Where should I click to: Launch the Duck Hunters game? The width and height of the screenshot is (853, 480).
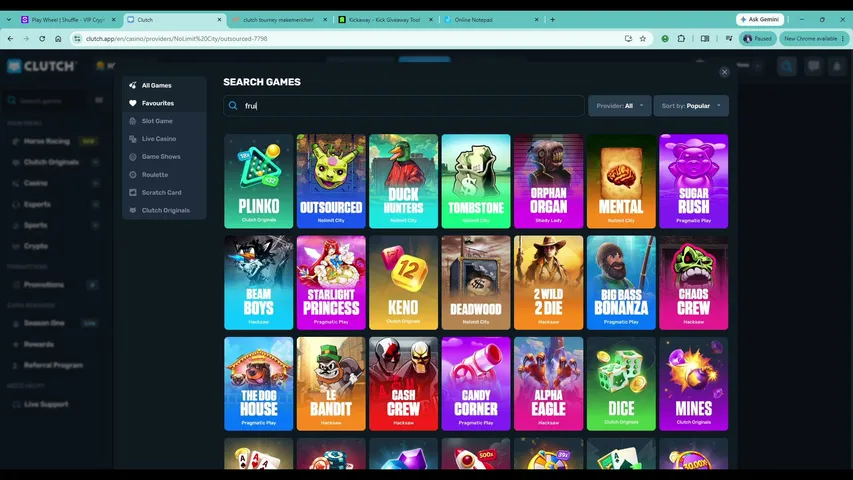[x=403, y=181]
